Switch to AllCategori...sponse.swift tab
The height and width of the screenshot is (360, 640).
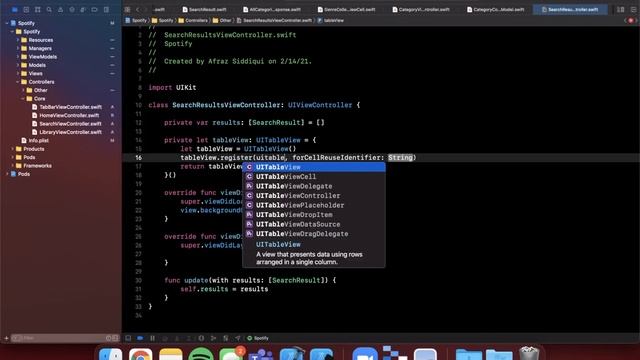click(271, 9)
